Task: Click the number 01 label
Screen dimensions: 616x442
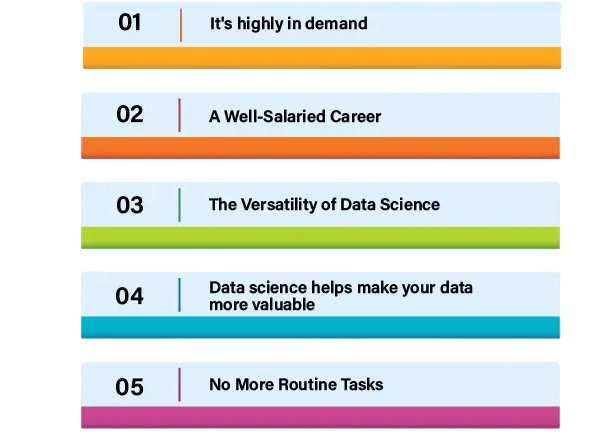Action: click(x=130, y=23)
